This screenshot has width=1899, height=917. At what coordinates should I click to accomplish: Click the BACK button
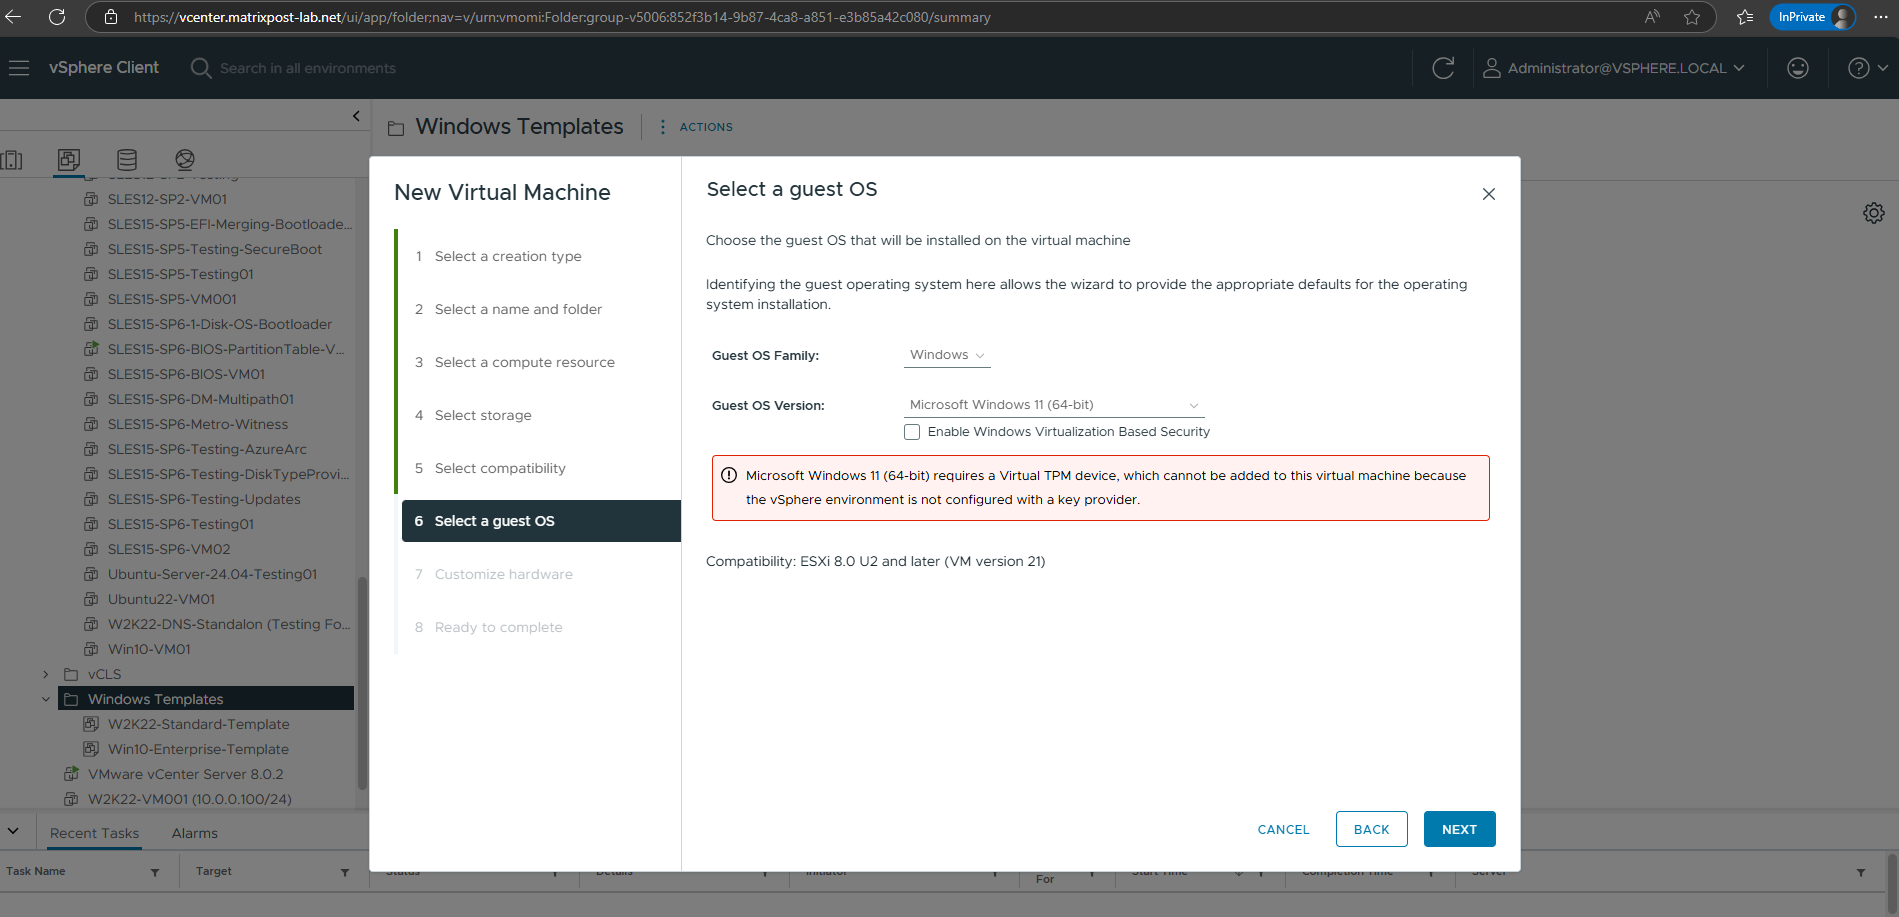1372,829
